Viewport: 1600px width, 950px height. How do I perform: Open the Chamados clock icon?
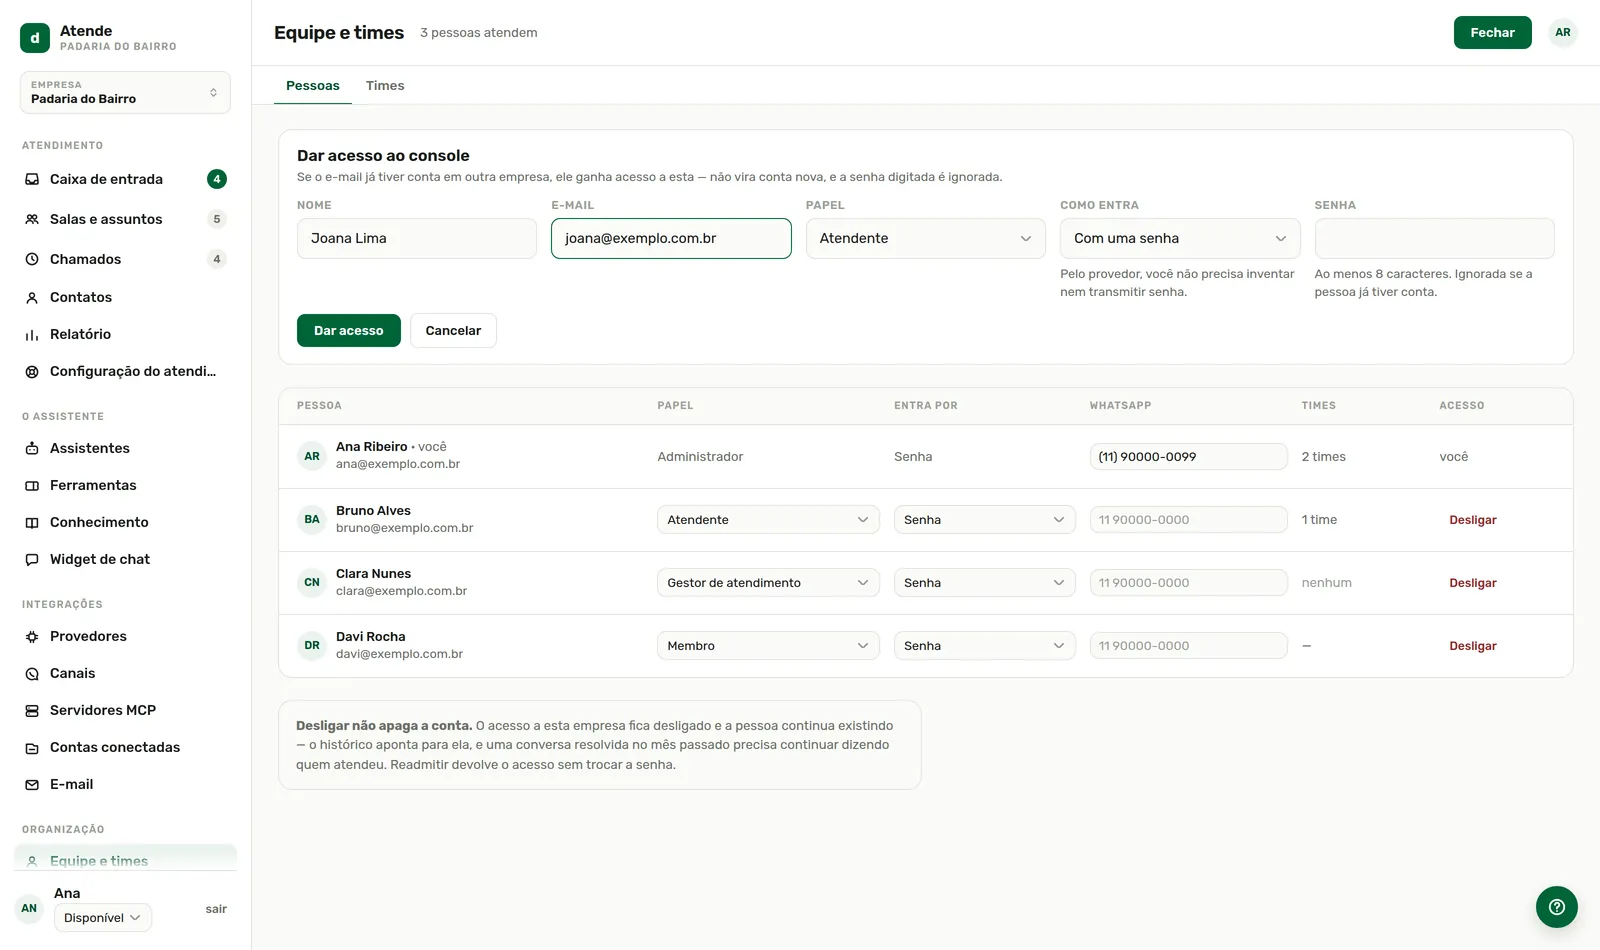pos(32,259)
